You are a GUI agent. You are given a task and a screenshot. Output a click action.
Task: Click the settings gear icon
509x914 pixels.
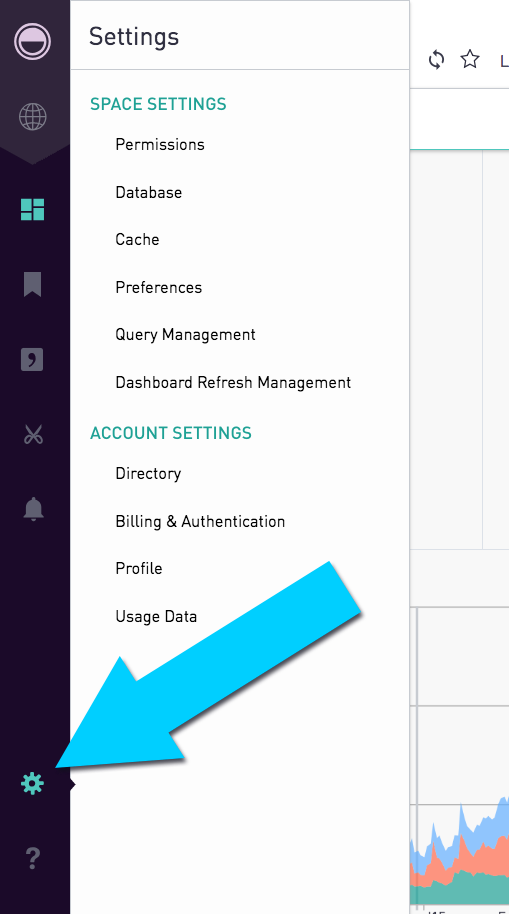point(33,783)
